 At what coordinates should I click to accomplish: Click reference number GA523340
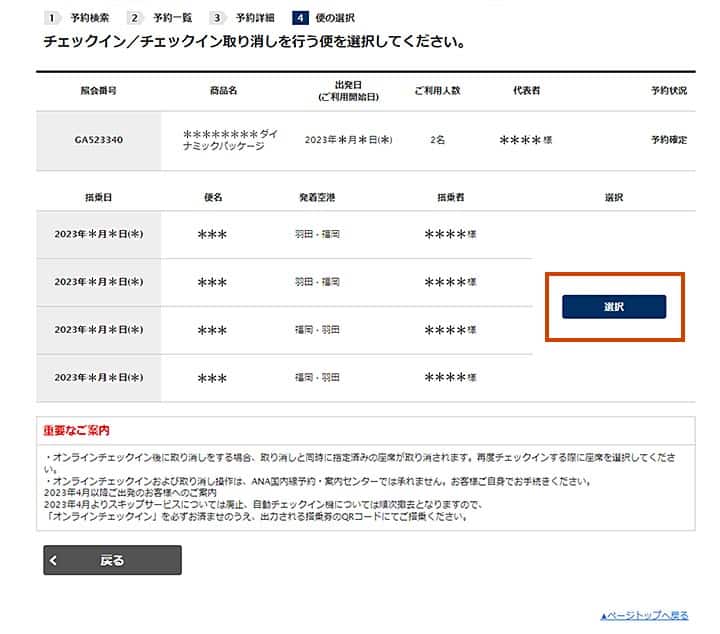(x=98, y=140)
